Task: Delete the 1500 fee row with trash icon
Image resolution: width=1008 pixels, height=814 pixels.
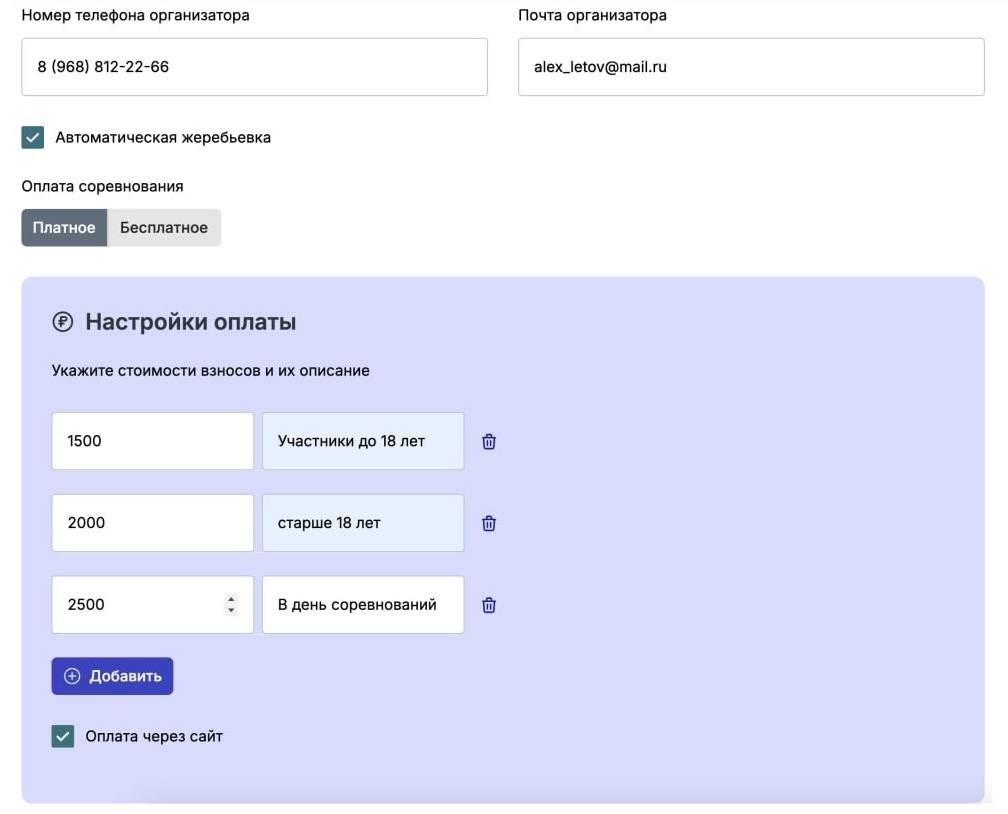Action: (489, 442)
